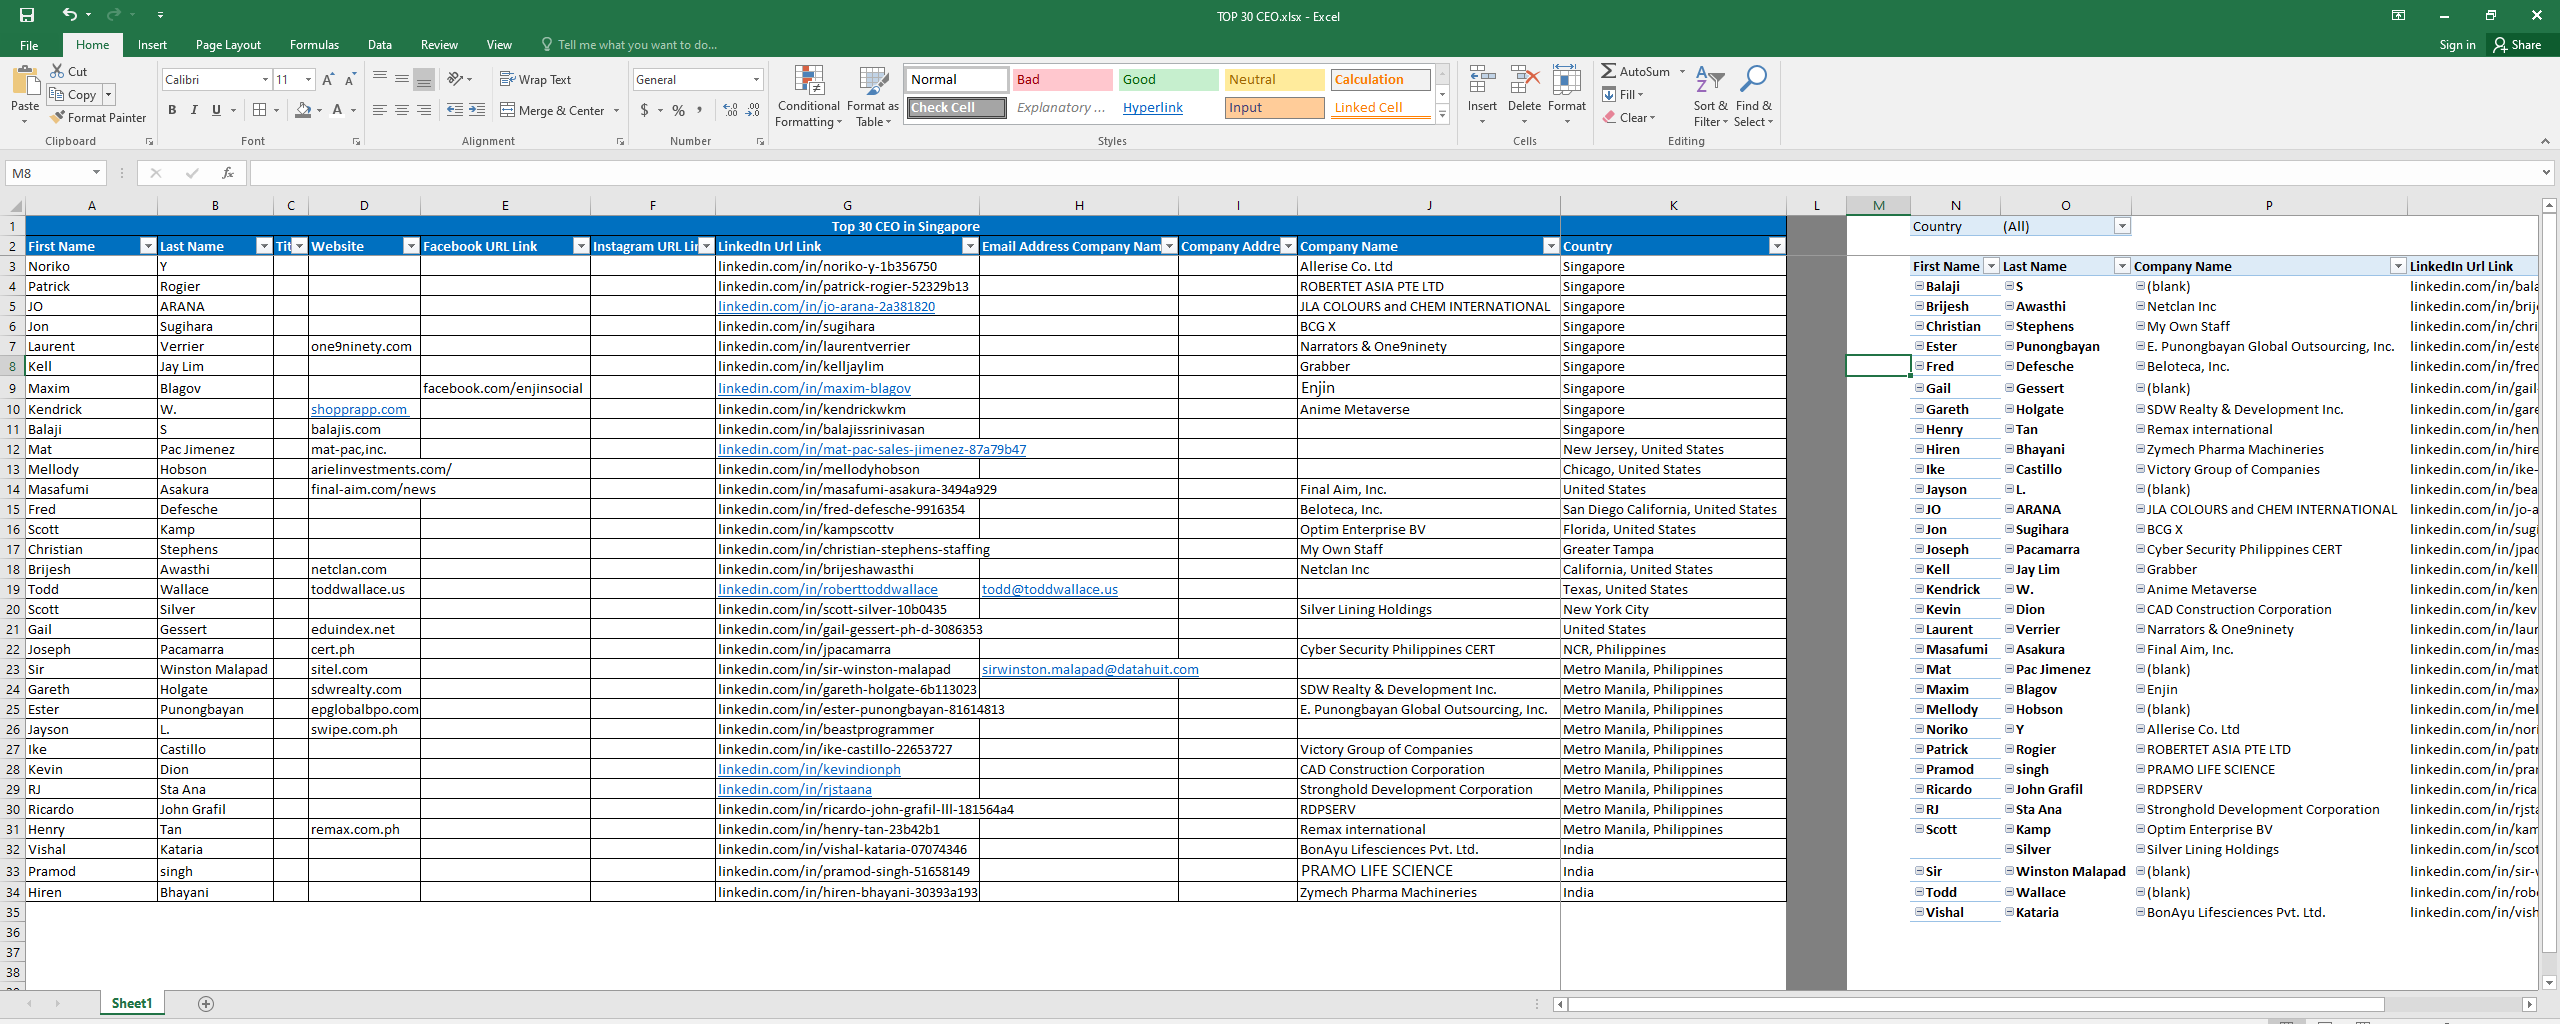
Task: Toggle Italic formatting
Action: [194, 110]
